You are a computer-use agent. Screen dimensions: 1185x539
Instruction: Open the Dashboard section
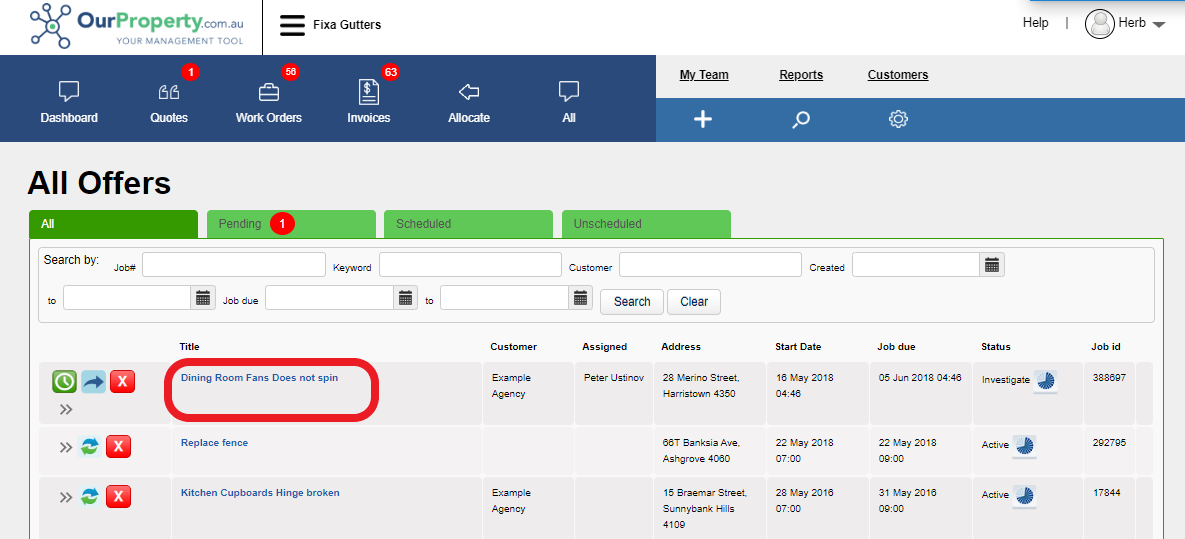pyautogui.click(x=69, y=103)
